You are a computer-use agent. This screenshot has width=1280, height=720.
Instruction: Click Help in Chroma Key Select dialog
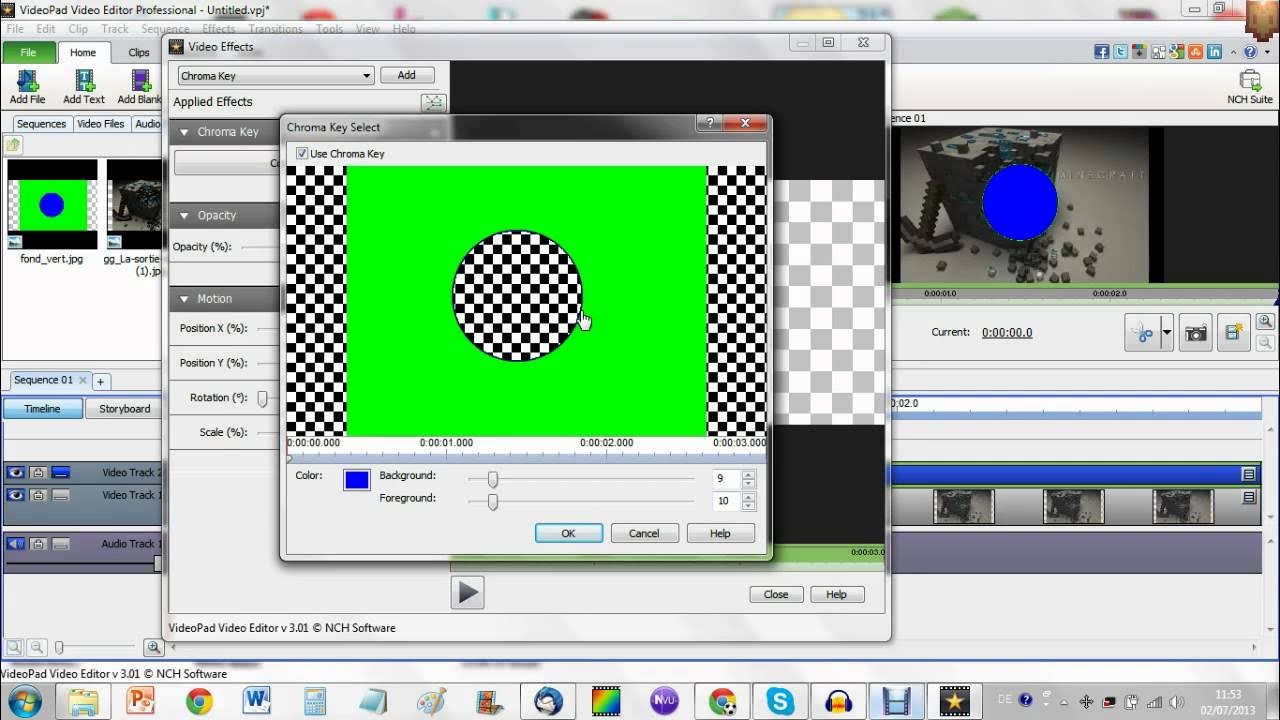pyautogui.click(x=720, y=533)
